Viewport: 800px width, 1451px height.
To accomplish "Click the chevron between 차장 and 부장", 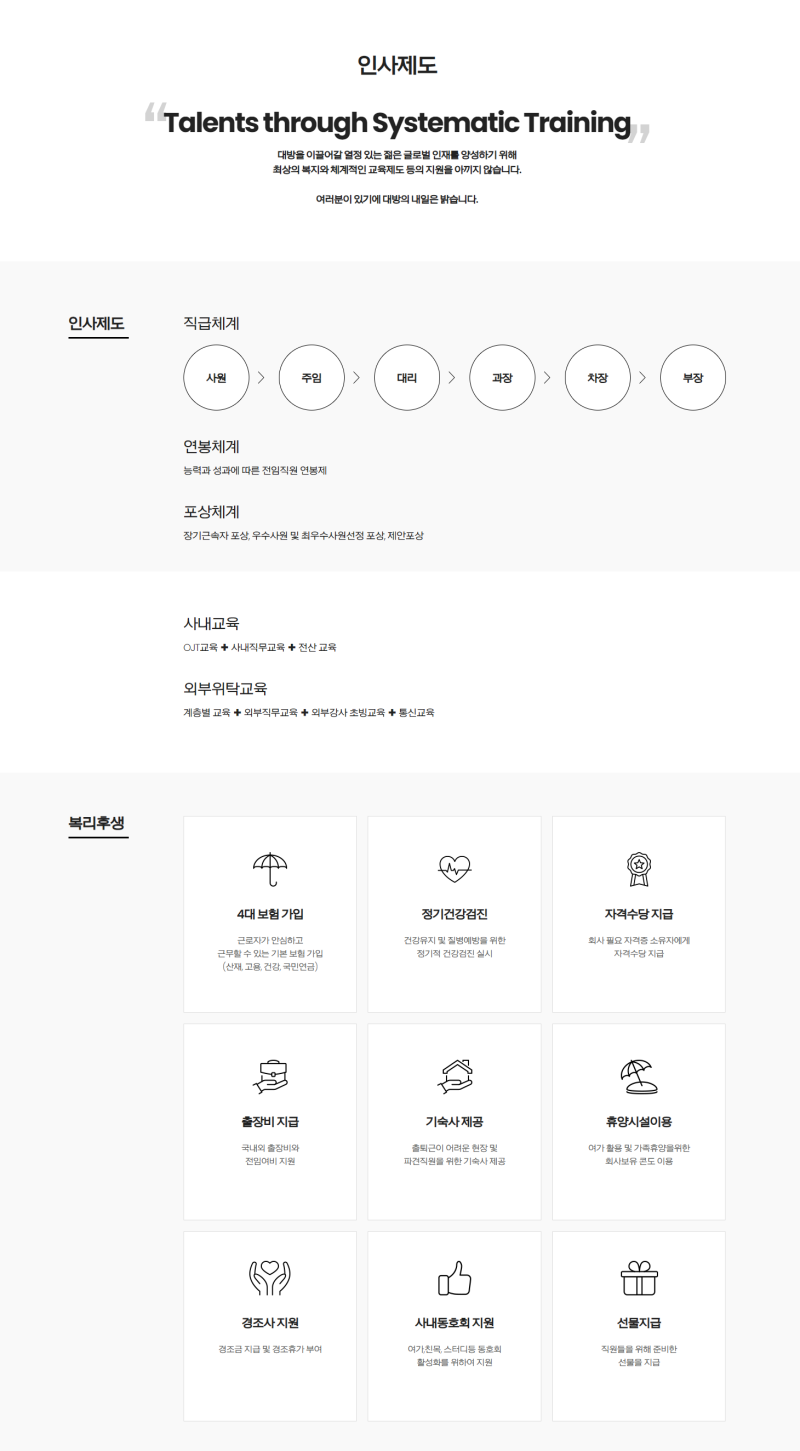I will [643, 378].
